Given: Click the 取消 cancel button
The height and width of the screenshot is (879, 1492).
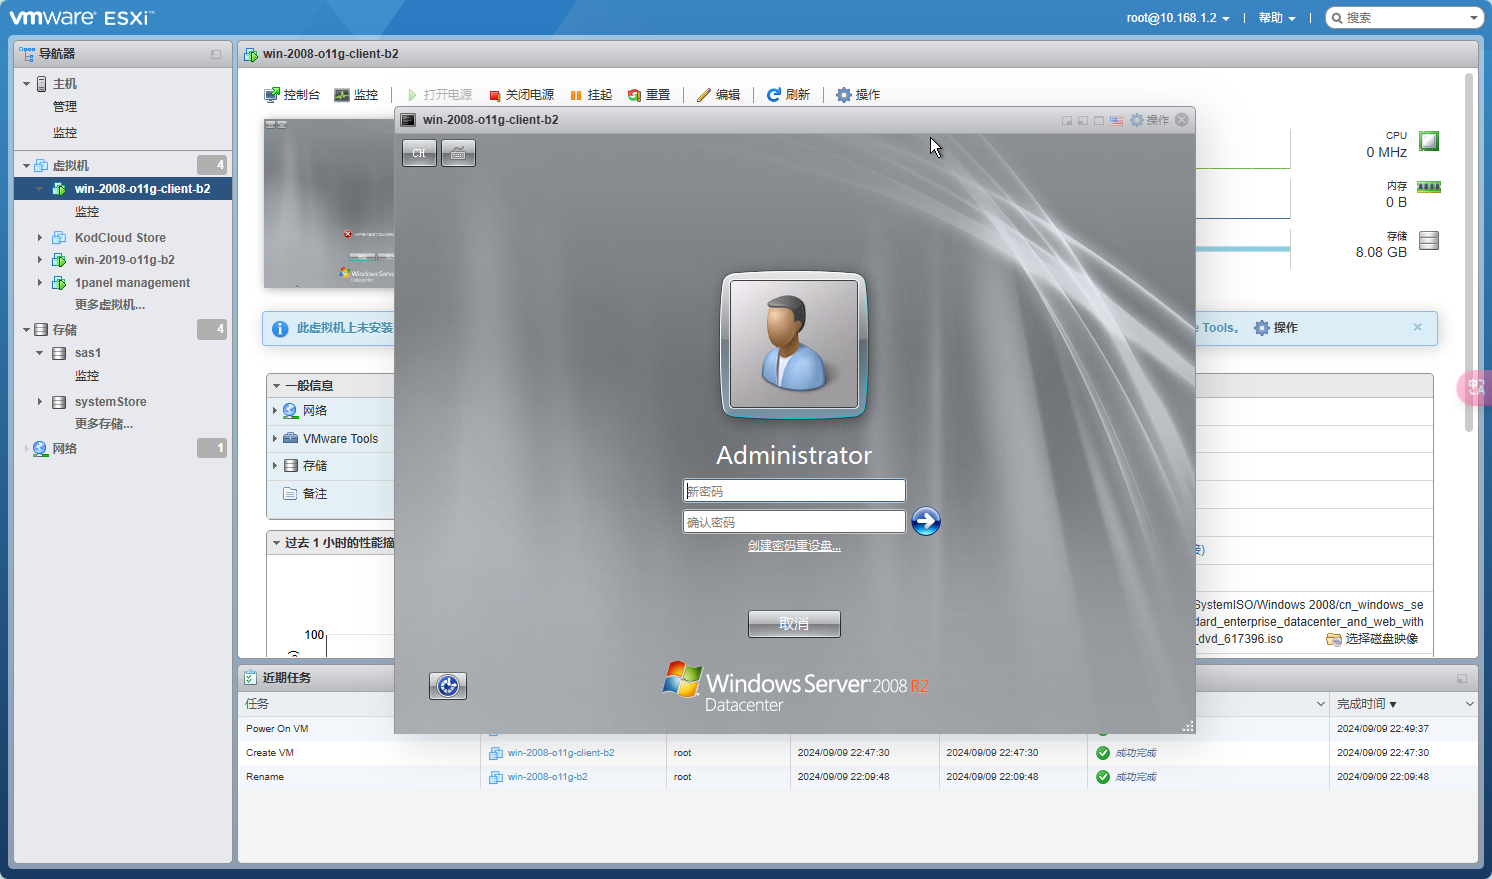Looking at the screenshot, I should click(x=794, y=624).
